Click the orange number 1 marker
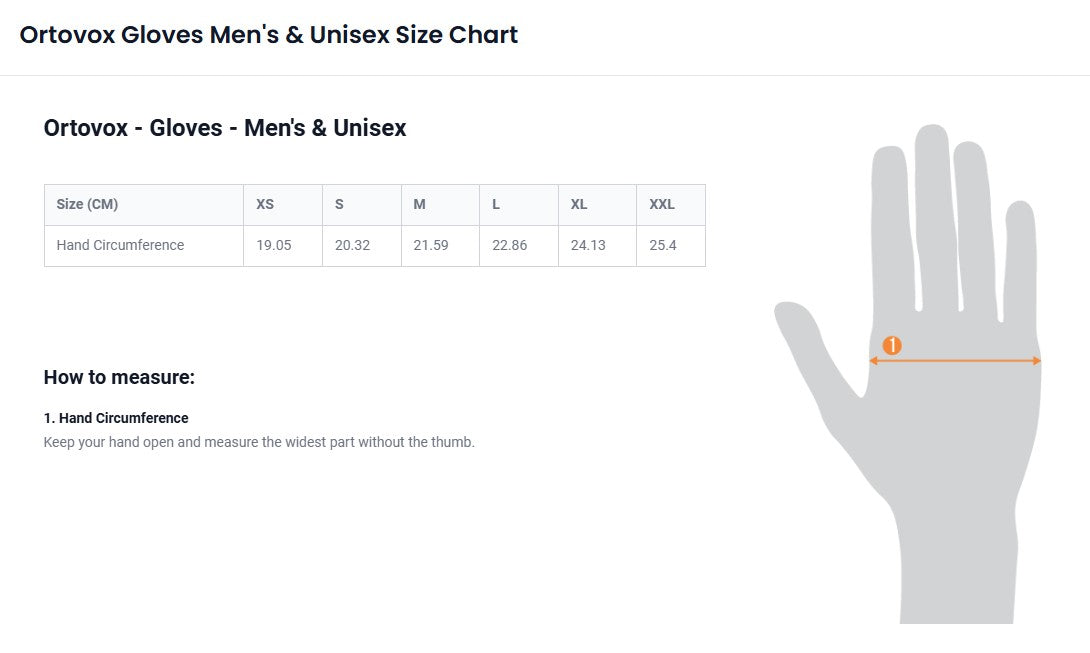 [x=892, y=346]
